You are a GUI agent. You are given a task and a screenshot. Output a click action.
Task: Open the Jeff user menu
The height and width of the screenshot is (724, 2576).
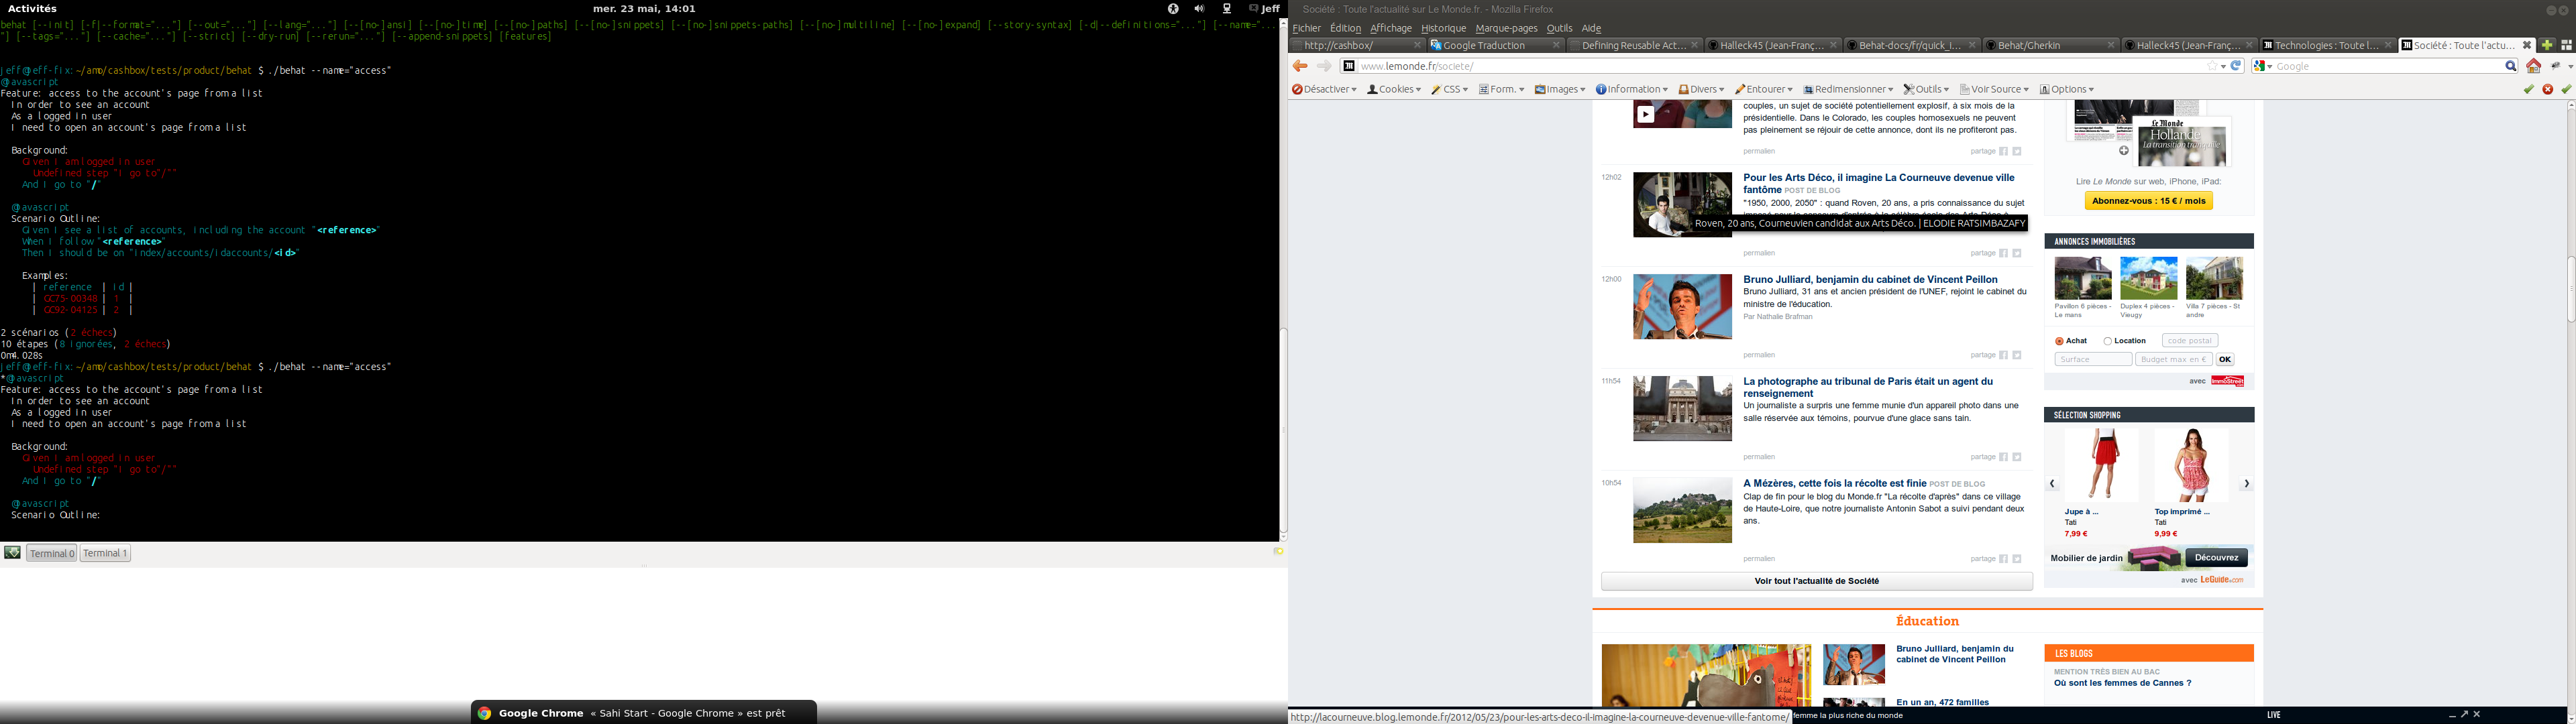pos(1264,8)
